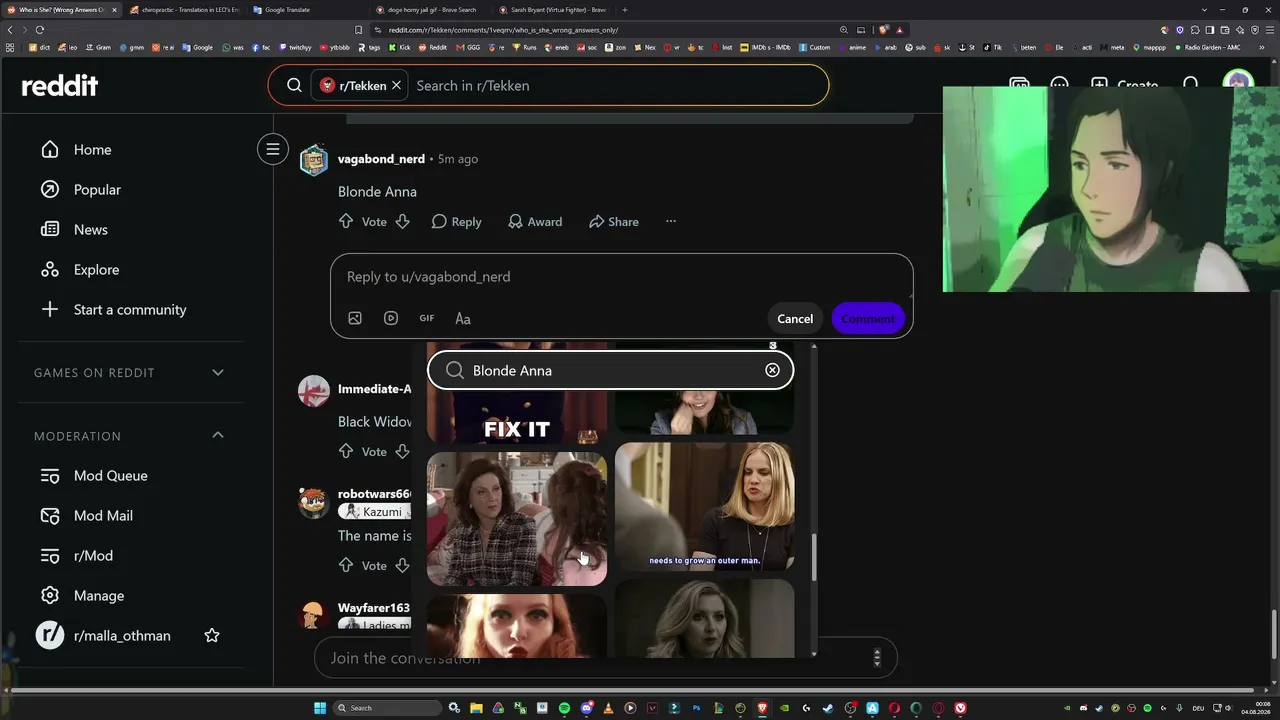Click the Reply to u/vagabond_nerd text box
The height and width of the screenshot is (720, 1280).
click(621, 277)
